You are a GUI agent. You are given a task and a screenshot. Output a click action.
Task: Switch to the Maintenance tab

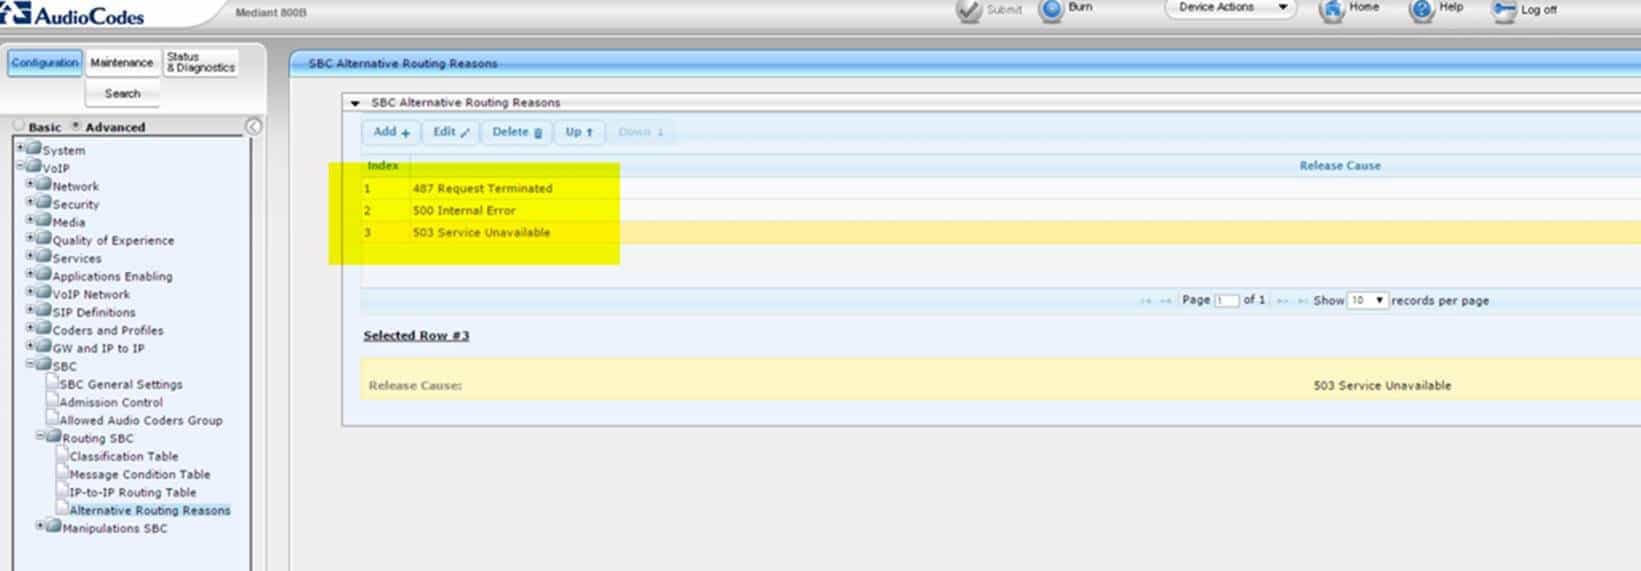pos(122,63)
